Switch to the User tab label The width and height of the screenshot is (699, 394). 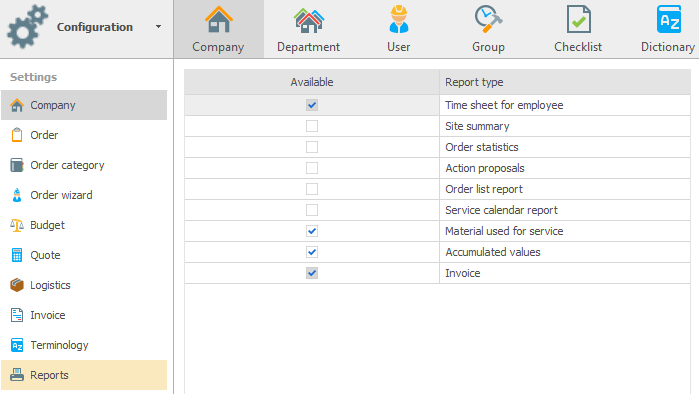[399, 47]
